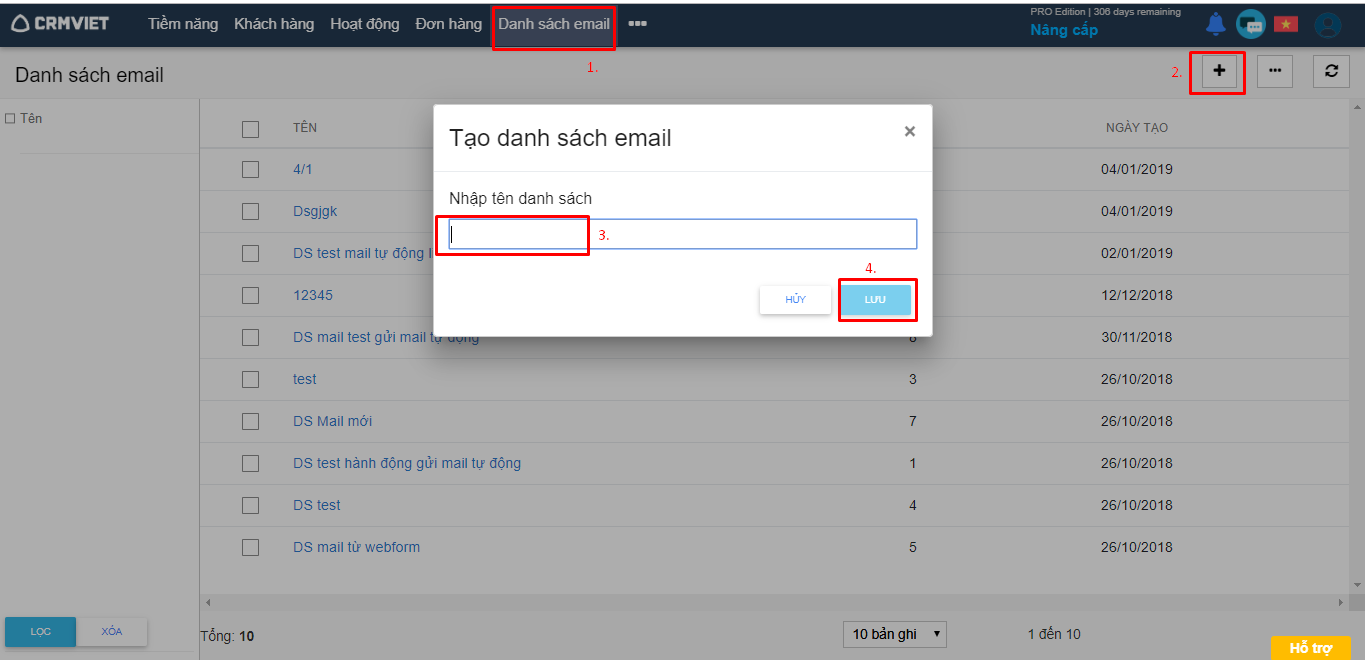
Task: Click the CRMVIET logo
Action: pos(60,24)
